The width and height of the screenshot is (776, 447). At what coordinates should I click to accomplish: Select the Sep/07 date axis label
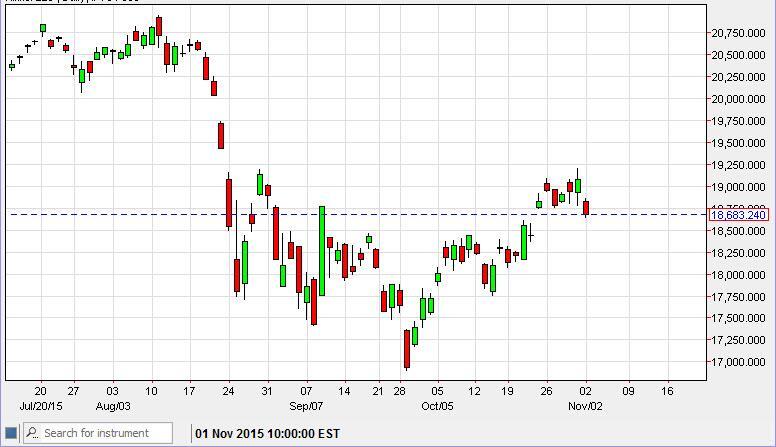306,406
